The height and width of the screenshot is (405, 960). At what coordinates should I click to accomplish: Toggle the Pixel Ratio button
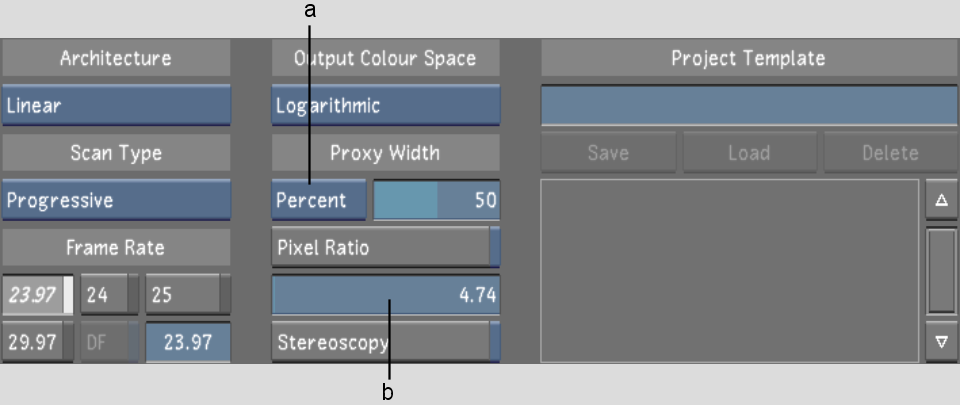click(386, 247)
